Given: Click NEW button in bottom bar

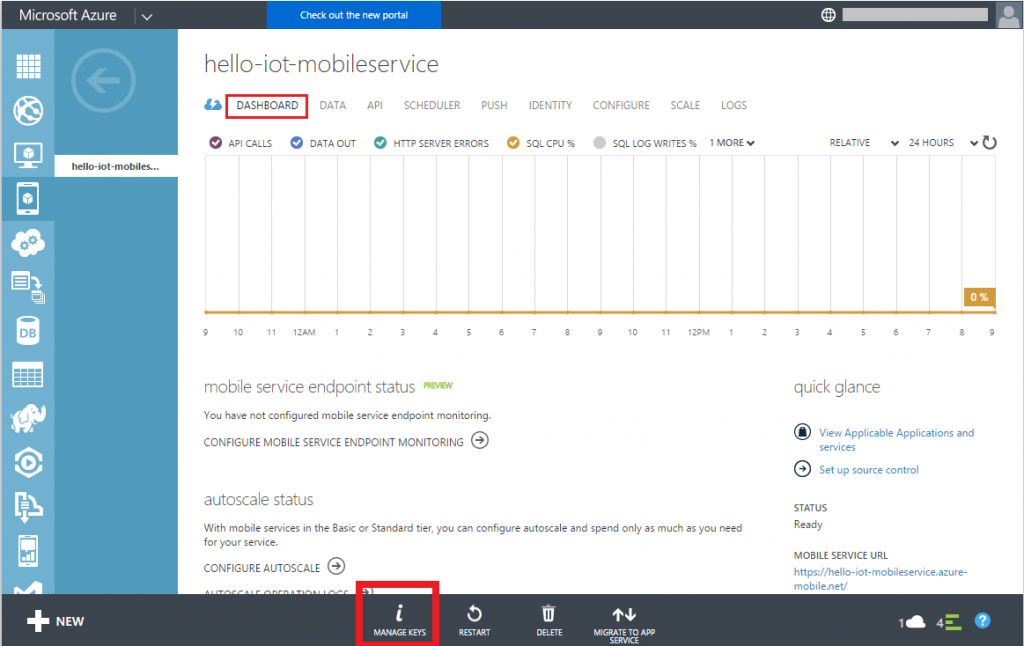Looking at the screenshot, I should (56, 621).
